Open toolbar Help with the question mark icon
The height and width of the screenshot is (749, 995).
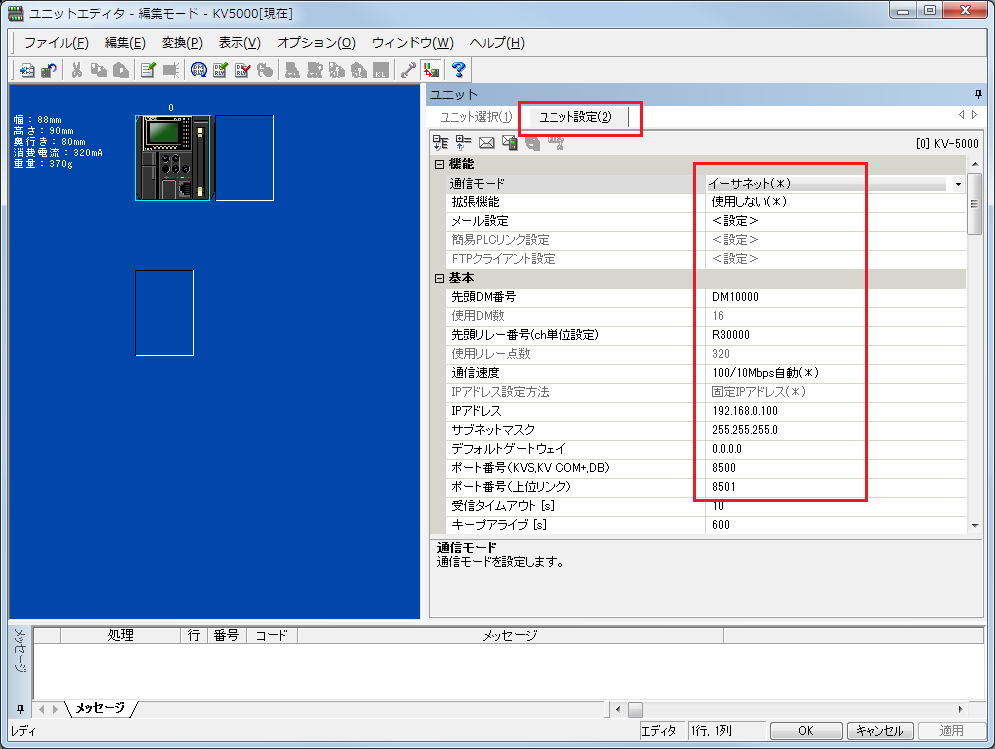click(459, 70)
